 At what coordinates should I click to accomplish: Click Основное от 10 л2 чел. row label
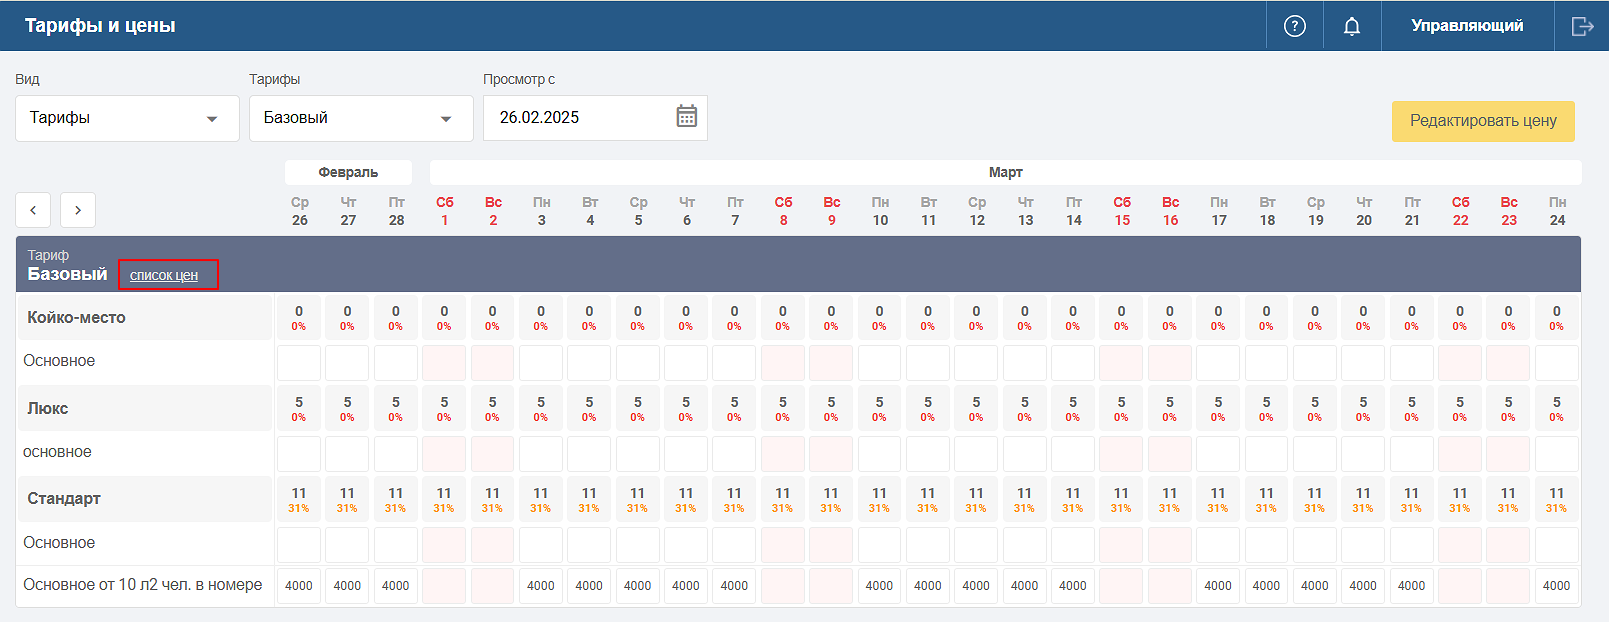(143, 585)
